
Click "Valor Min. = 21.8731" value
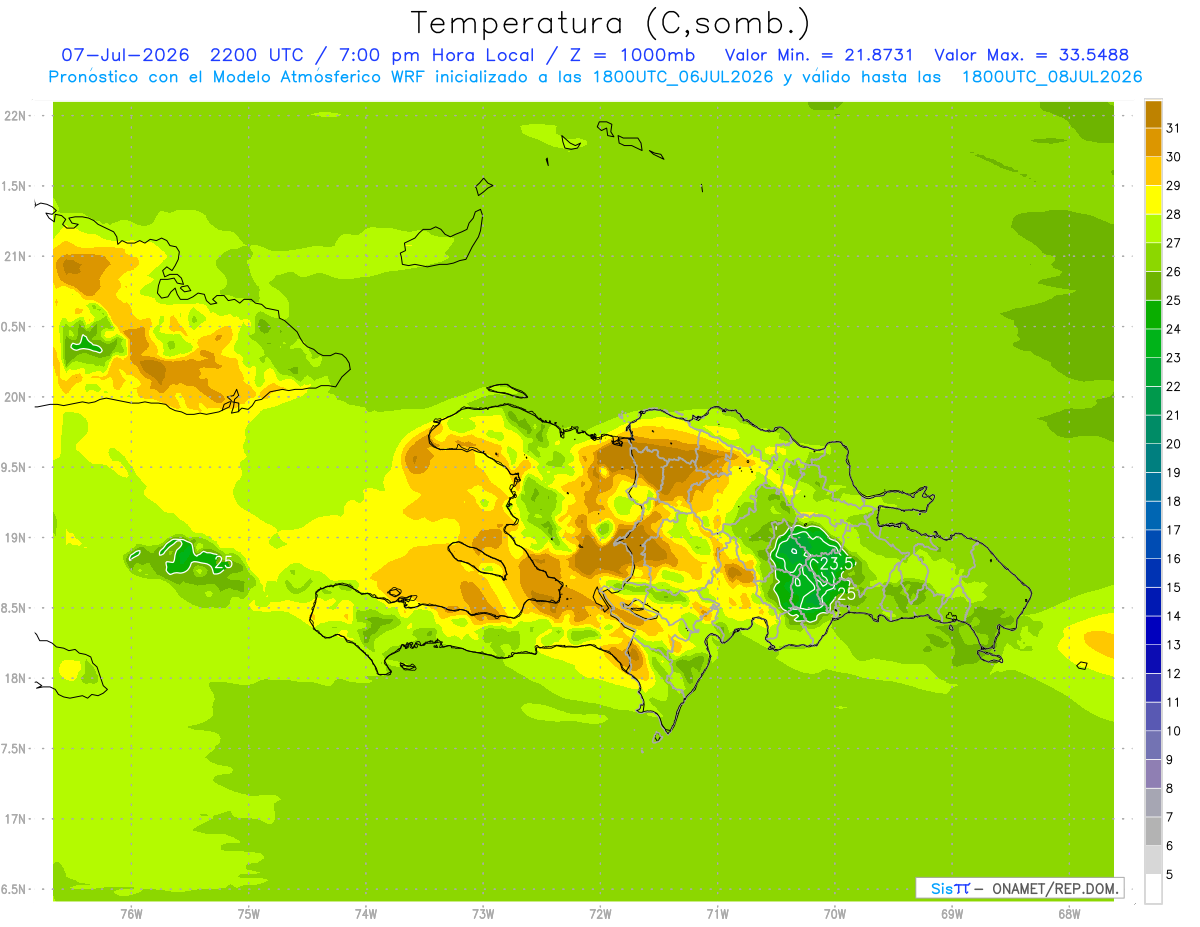(x=819, y=55)
